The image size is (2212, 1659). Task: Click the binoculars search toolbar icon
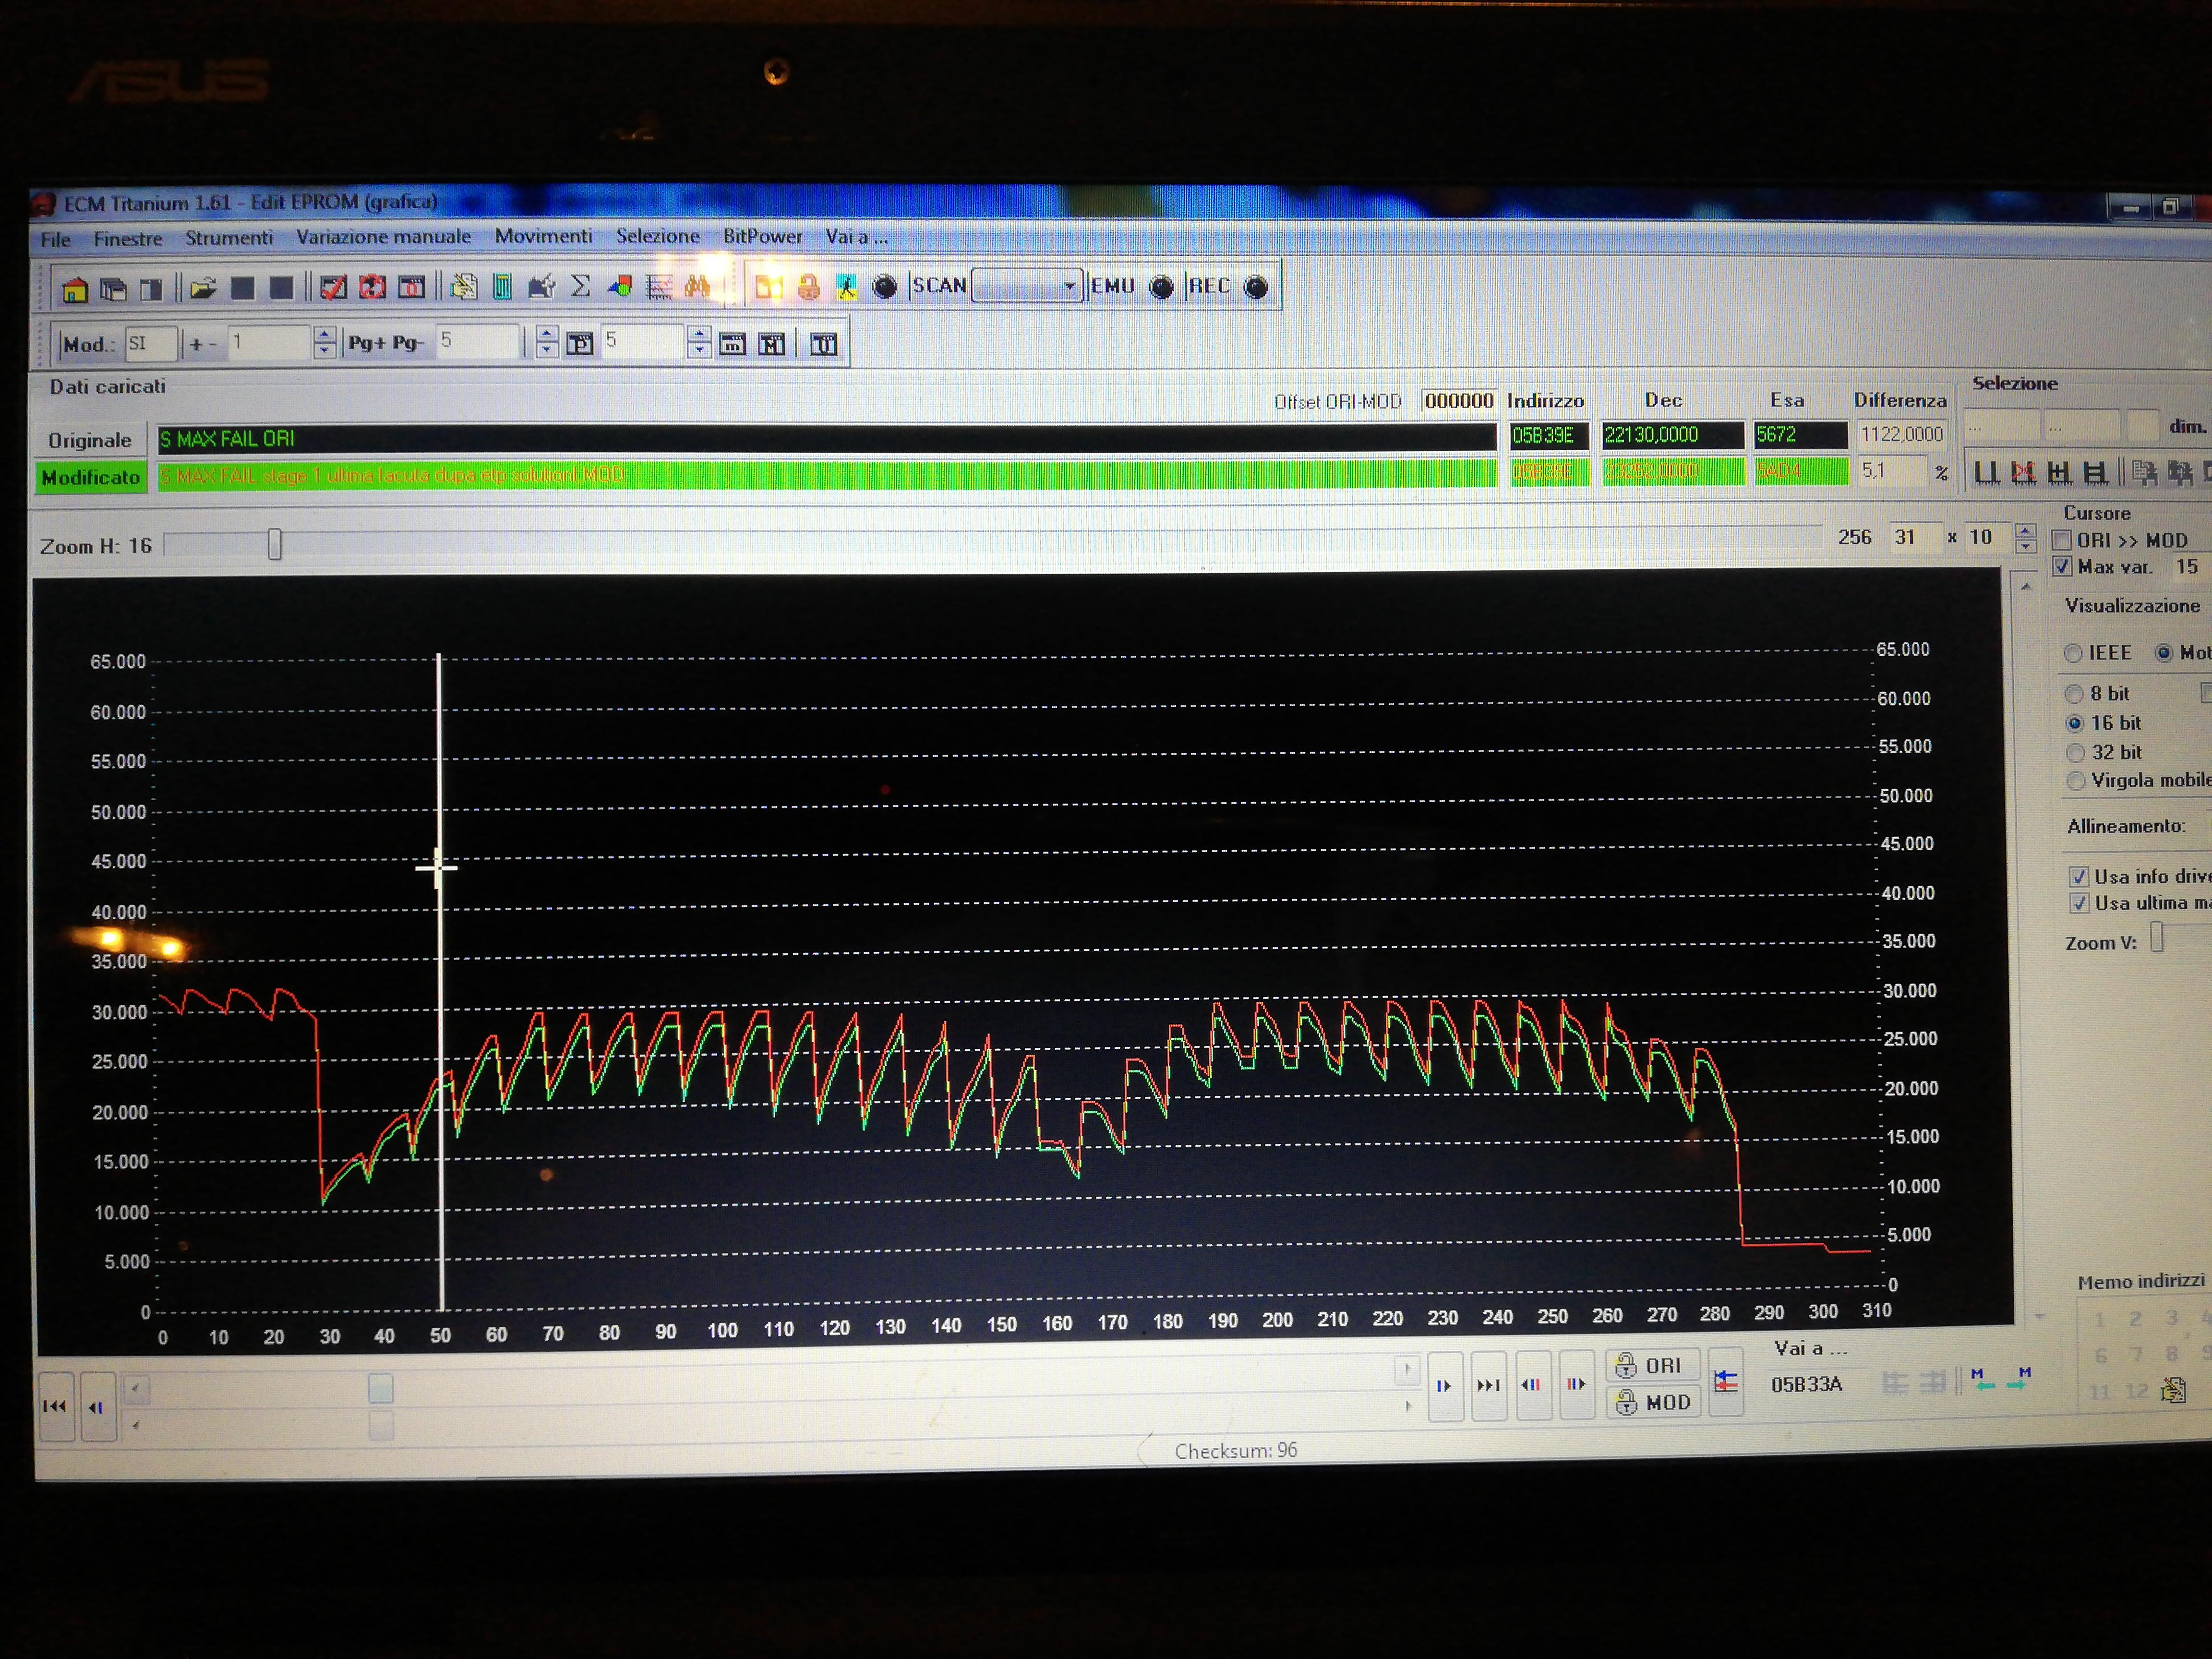[x=697, y=287]
